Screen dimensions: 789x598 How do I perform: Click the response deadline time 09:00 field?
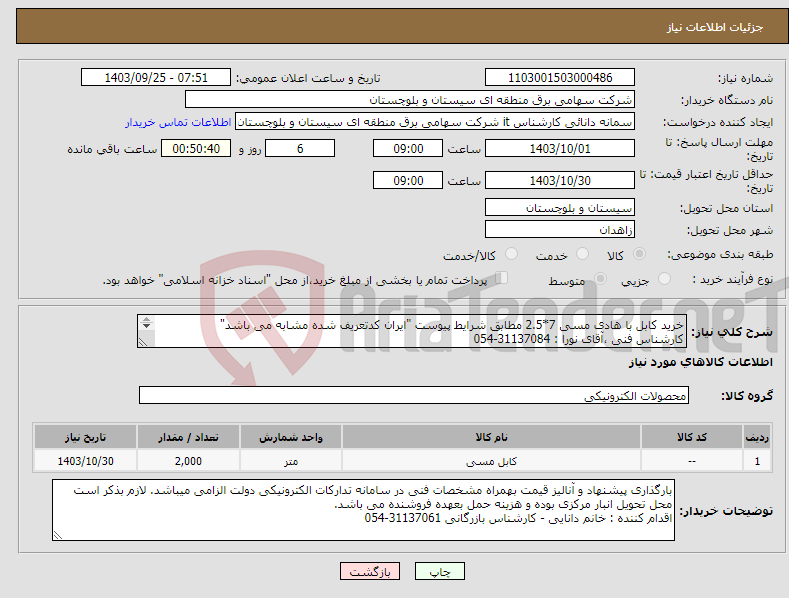coord(408,148)
